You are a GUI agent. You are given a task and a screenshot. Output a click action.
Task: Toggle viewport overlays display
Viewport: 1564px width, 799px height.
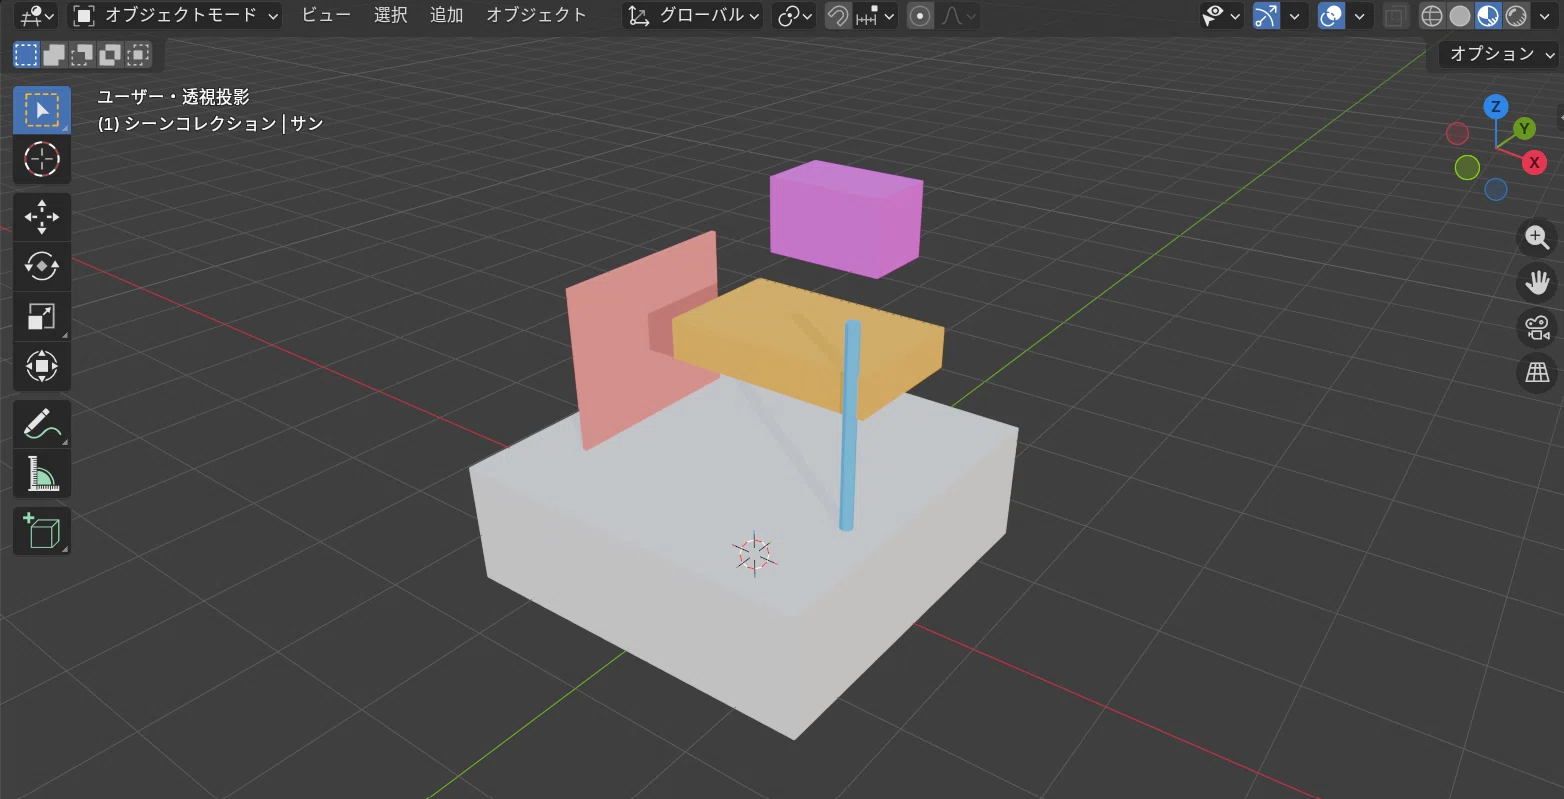click(x=1331, y=16)
